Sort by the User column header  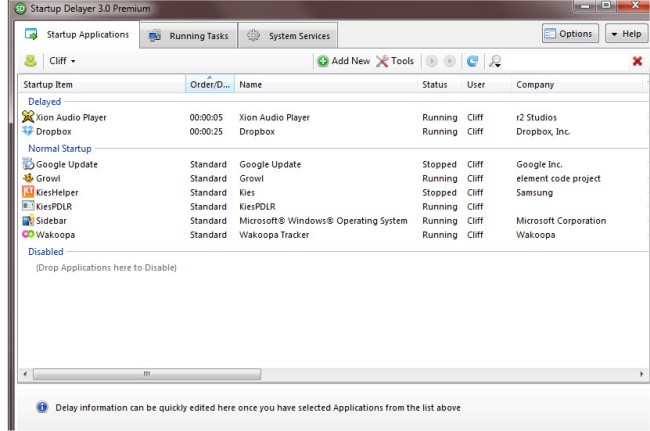(x=487, y=85)
